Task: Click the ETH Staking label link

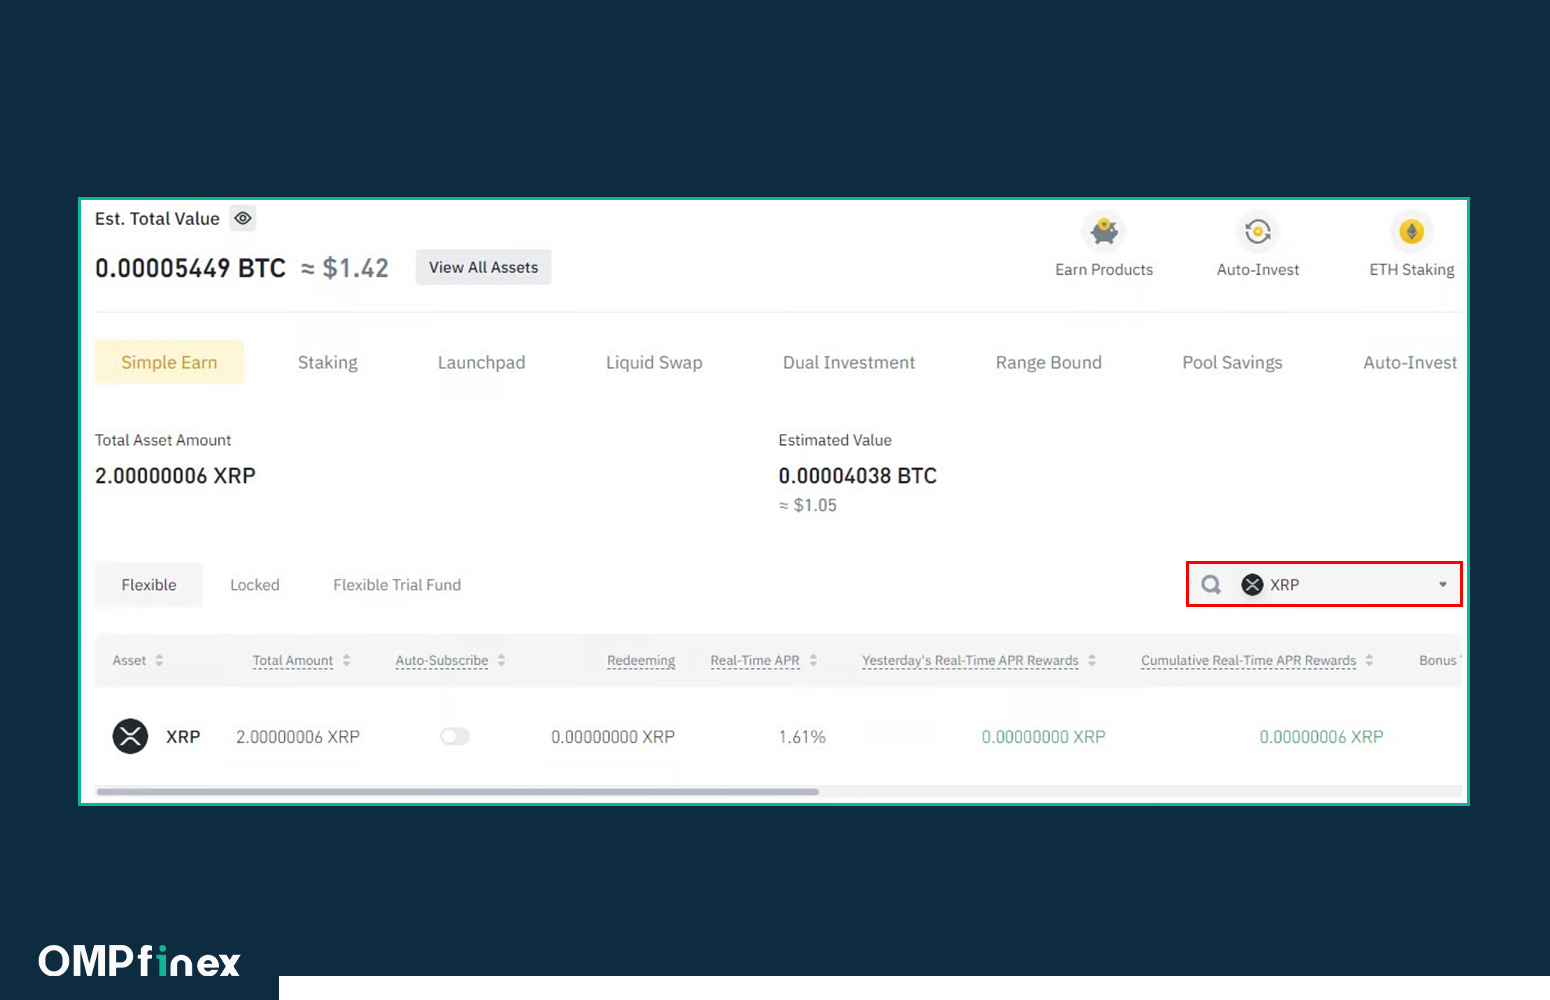Action: 1411,270
